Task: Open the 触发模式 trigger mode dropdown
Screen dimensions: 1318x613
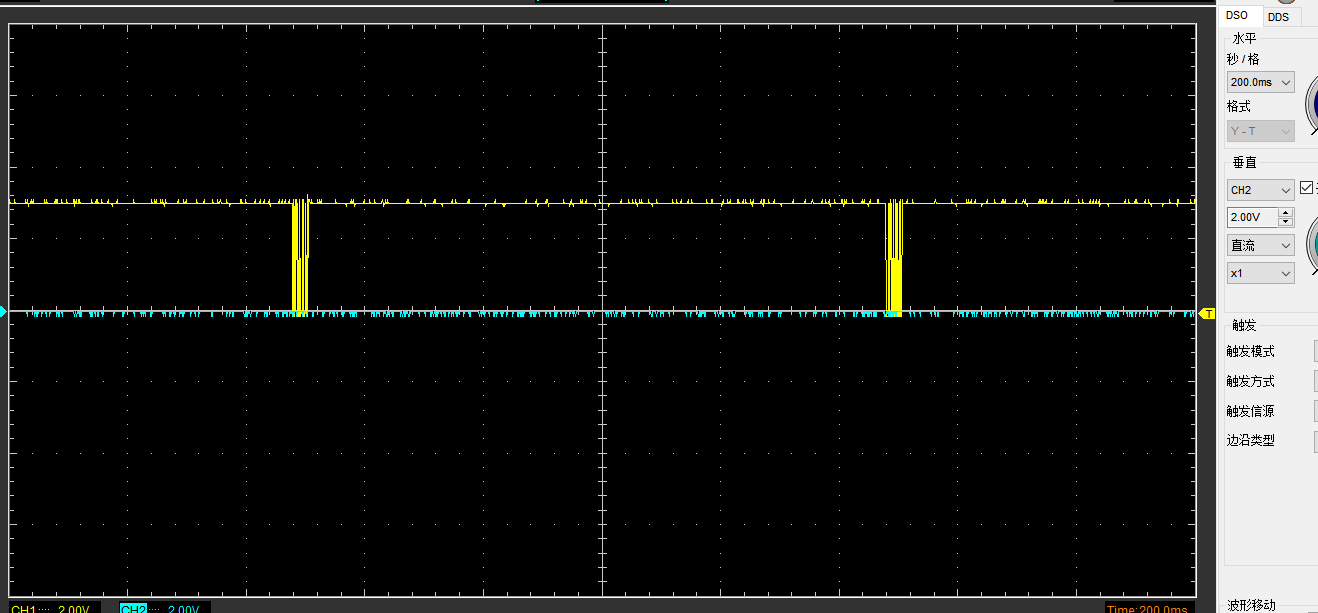Action: [x=1315, y=351]
